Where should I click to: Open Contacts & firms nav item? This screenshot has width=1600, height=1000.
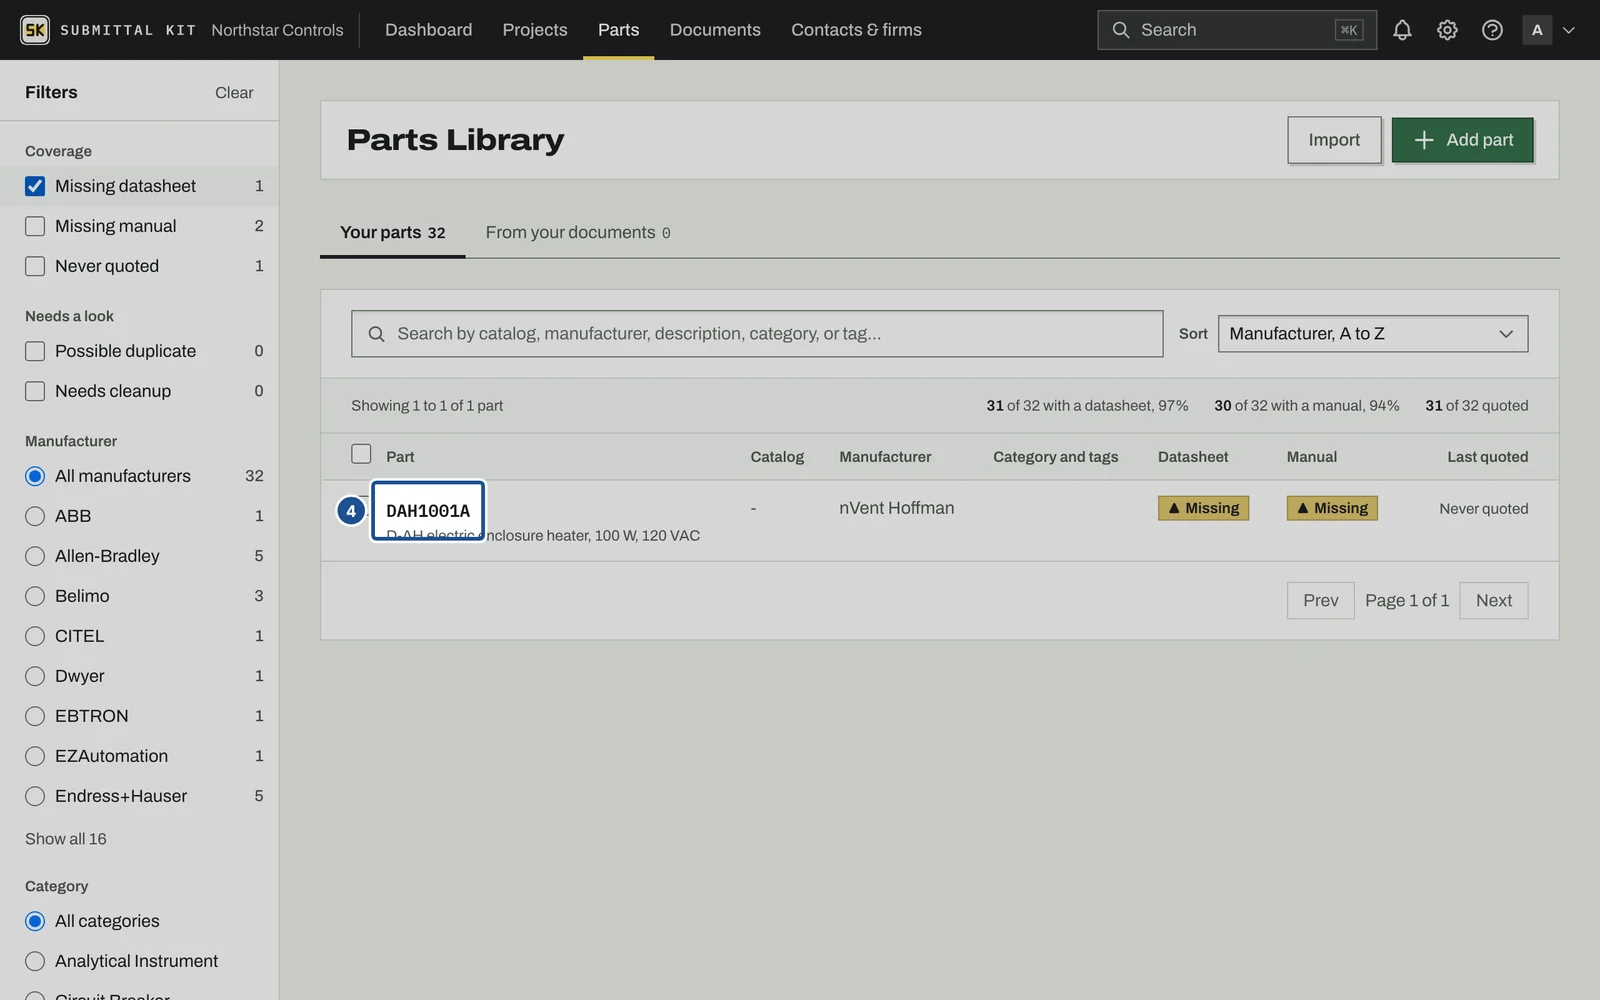(x=856, y=30)
